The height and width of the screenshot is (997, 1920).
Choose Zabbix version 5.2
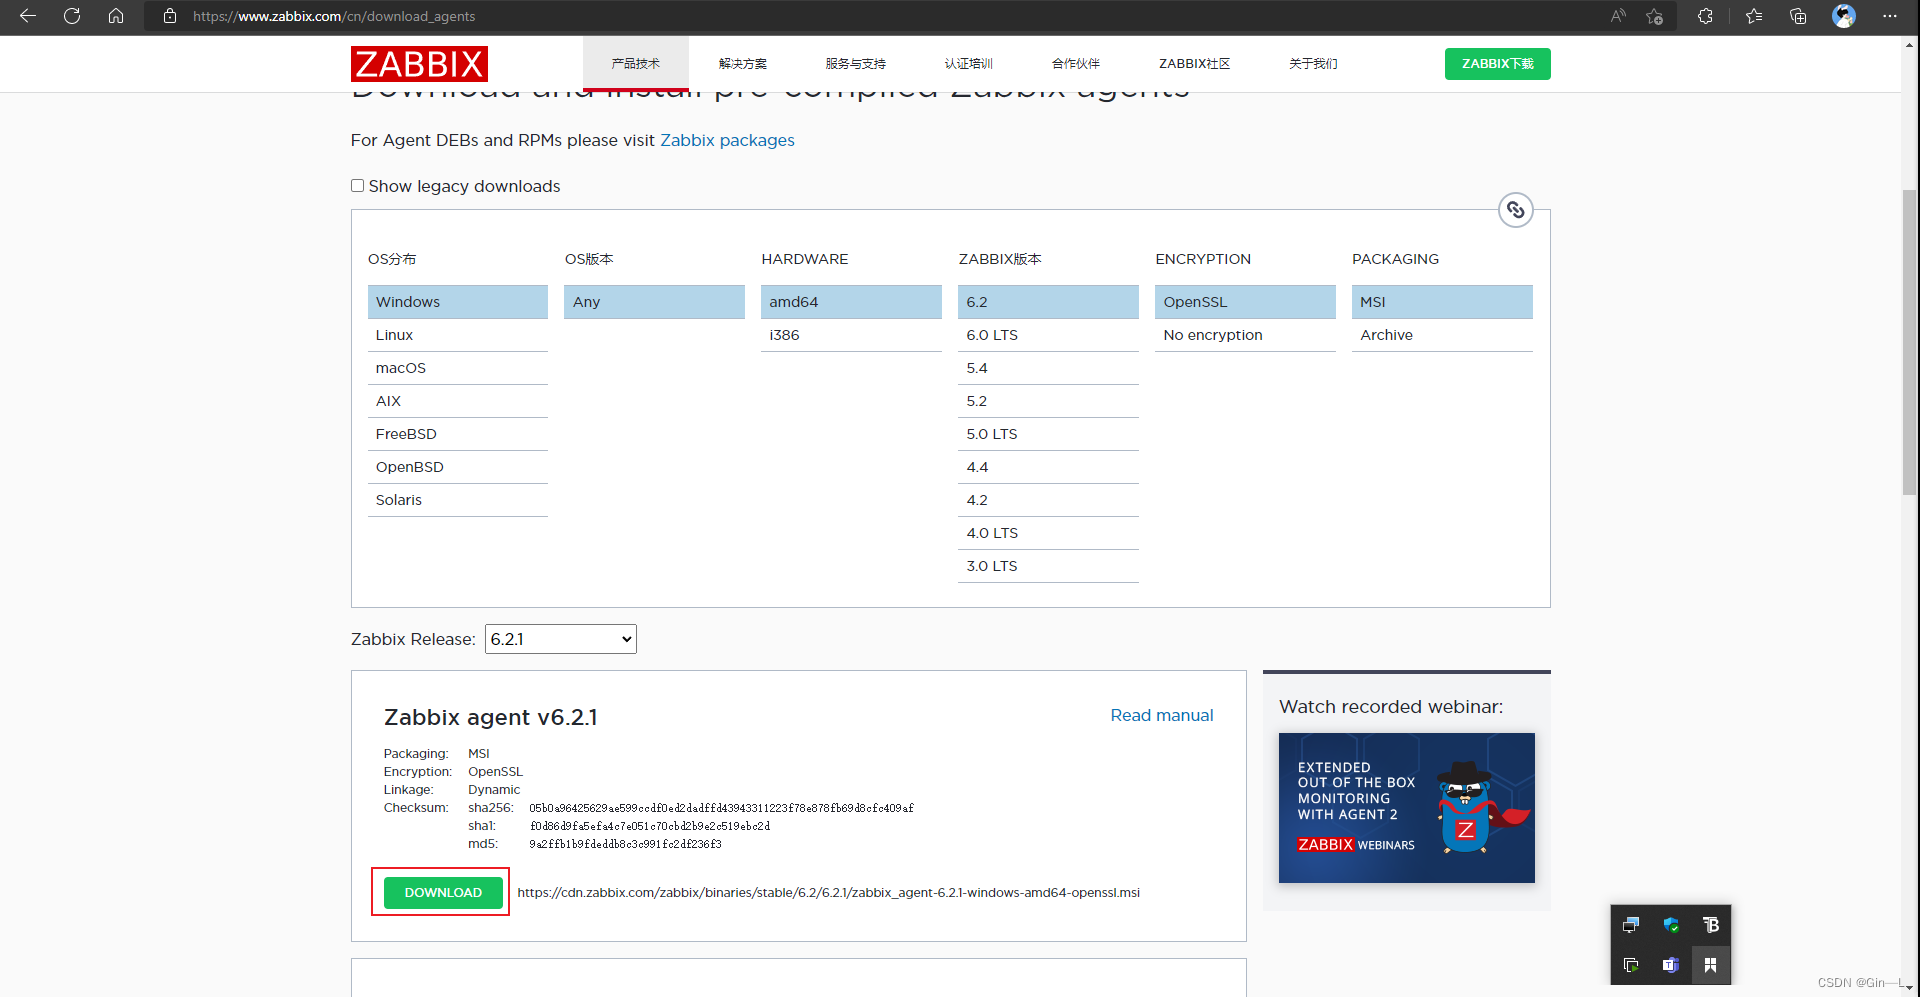pyautogui.click(x=1049, y=401)
